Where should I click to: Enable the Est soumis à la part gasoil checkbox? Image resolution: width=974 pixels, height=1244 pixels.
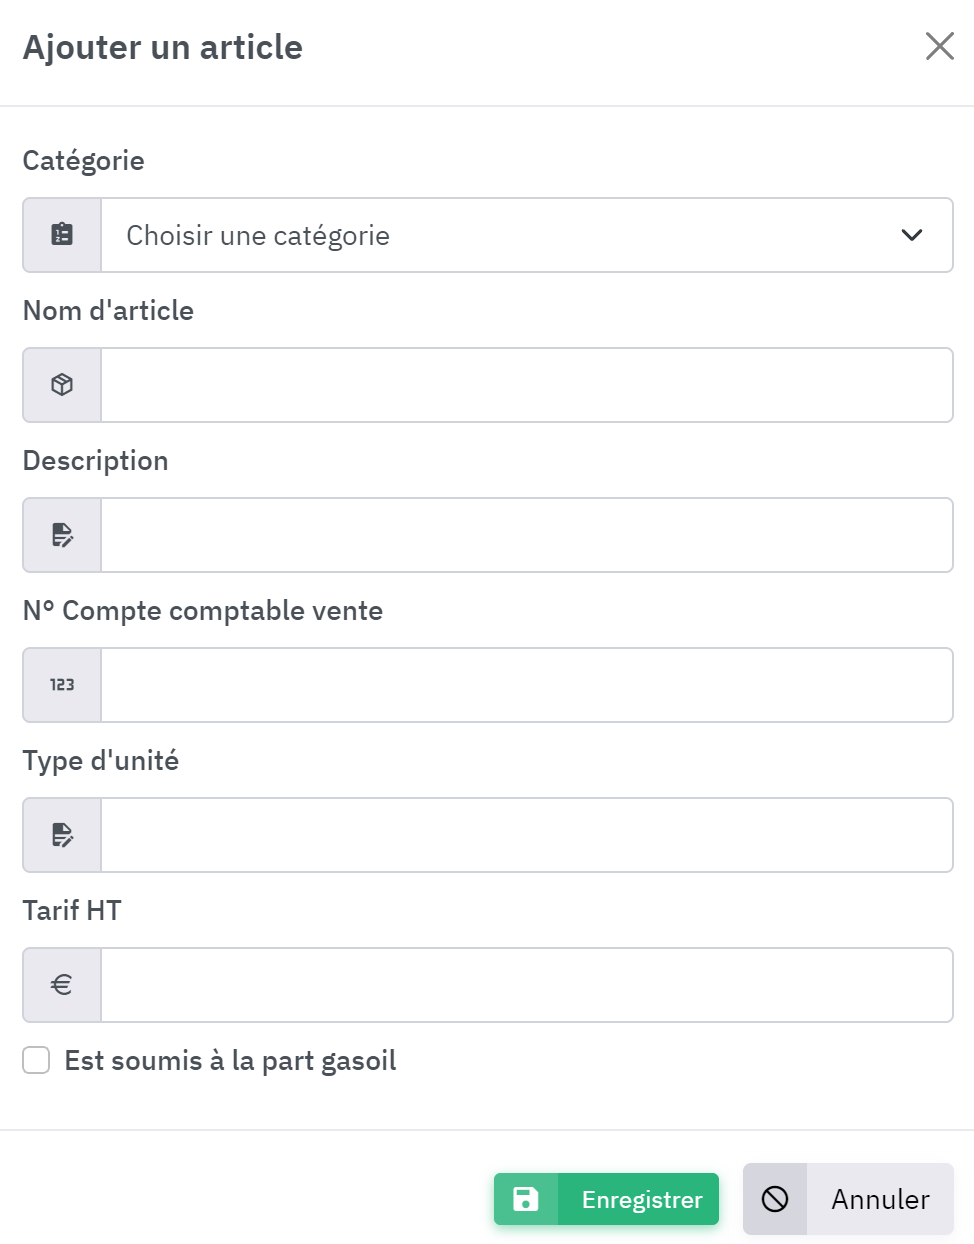(x=37, y=1060)
